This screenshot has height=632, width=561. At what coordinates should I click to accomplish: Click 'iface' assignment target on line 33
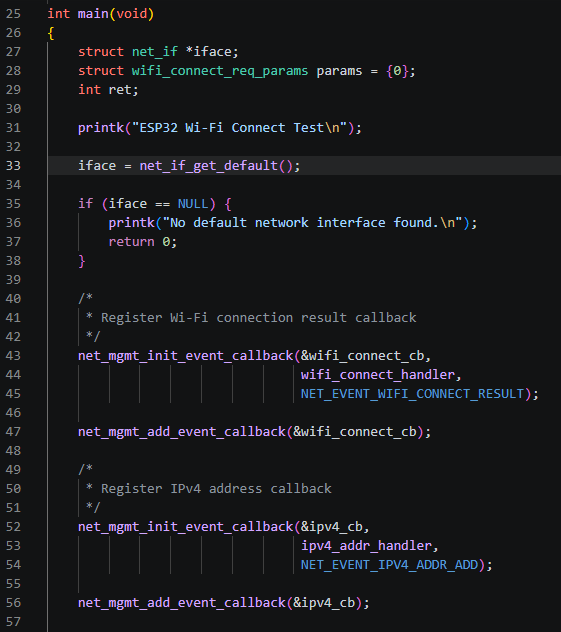tap(97, 166)
